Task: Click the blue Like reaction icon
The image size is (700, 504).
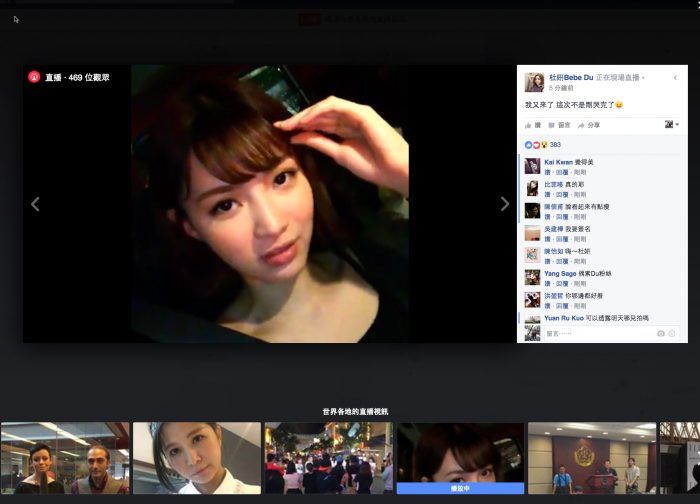Action: pyautogui.click(x=528, y=145)
